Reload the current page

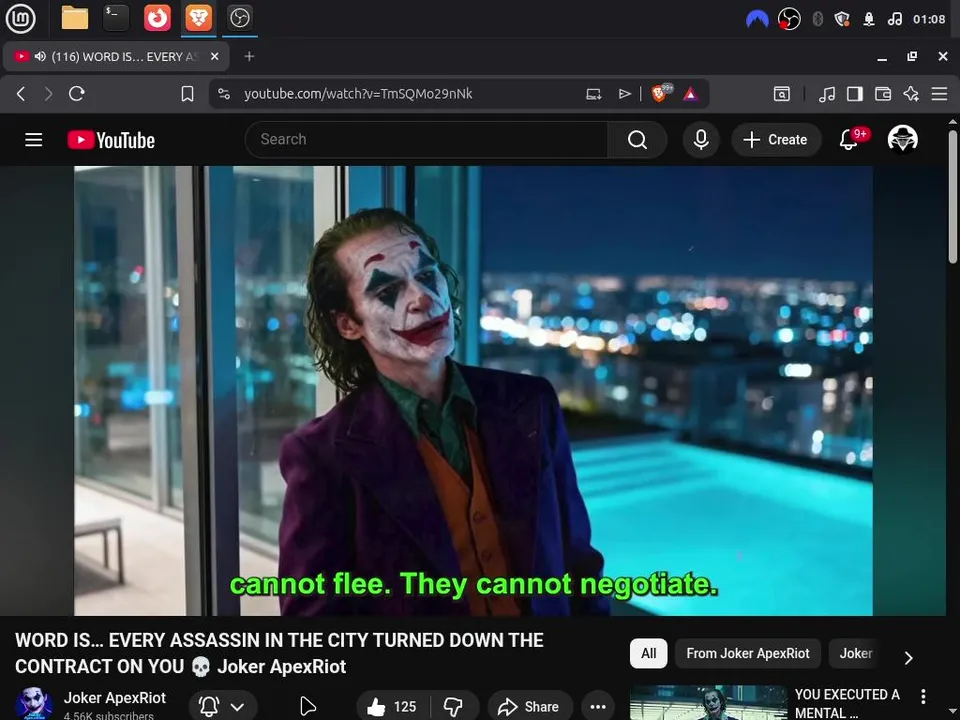(77, 94)
